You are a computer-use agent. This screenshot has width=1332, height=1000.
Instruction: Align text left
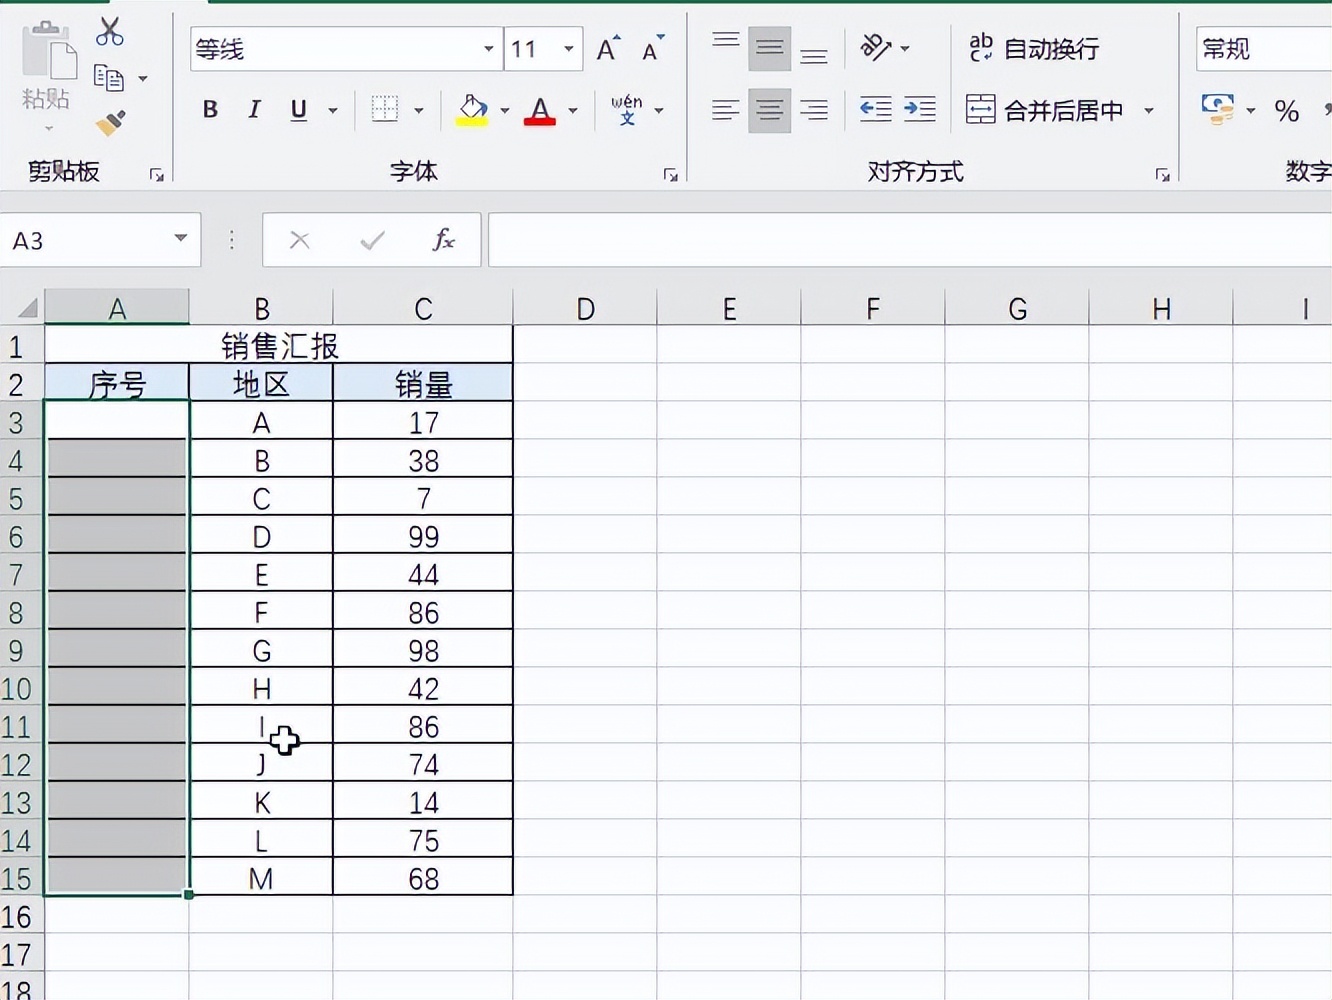726,109
